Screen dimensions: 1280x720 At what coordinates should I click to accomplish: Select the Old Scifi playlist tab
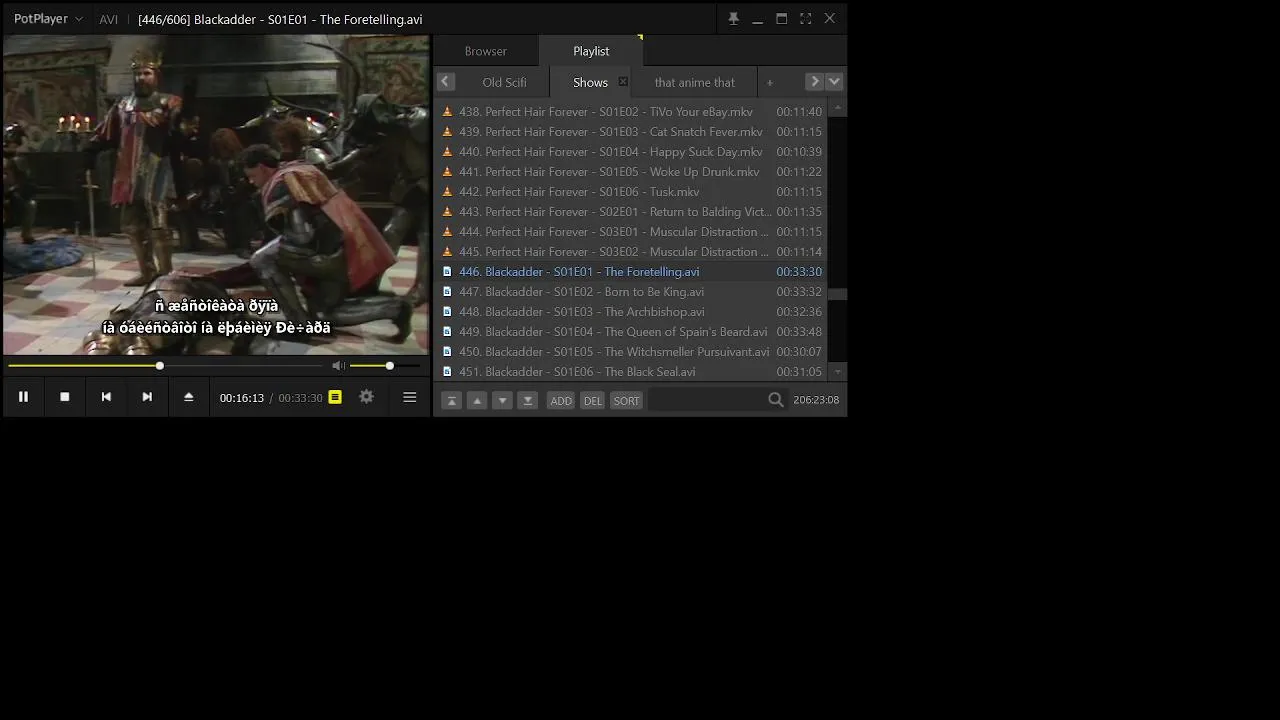coord(504,82)
